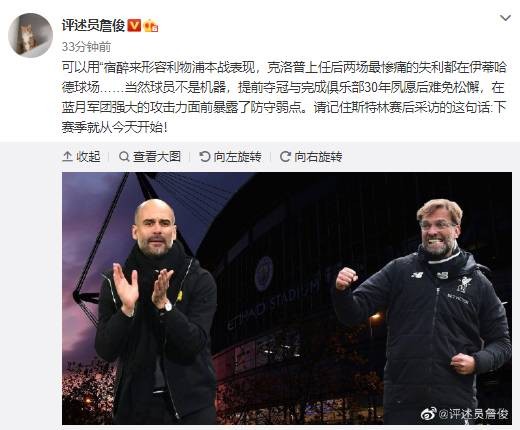The width and height of the screenshot is (520, 430).
Task: Click the magnifier icon for large view
Action: (124, 156)
